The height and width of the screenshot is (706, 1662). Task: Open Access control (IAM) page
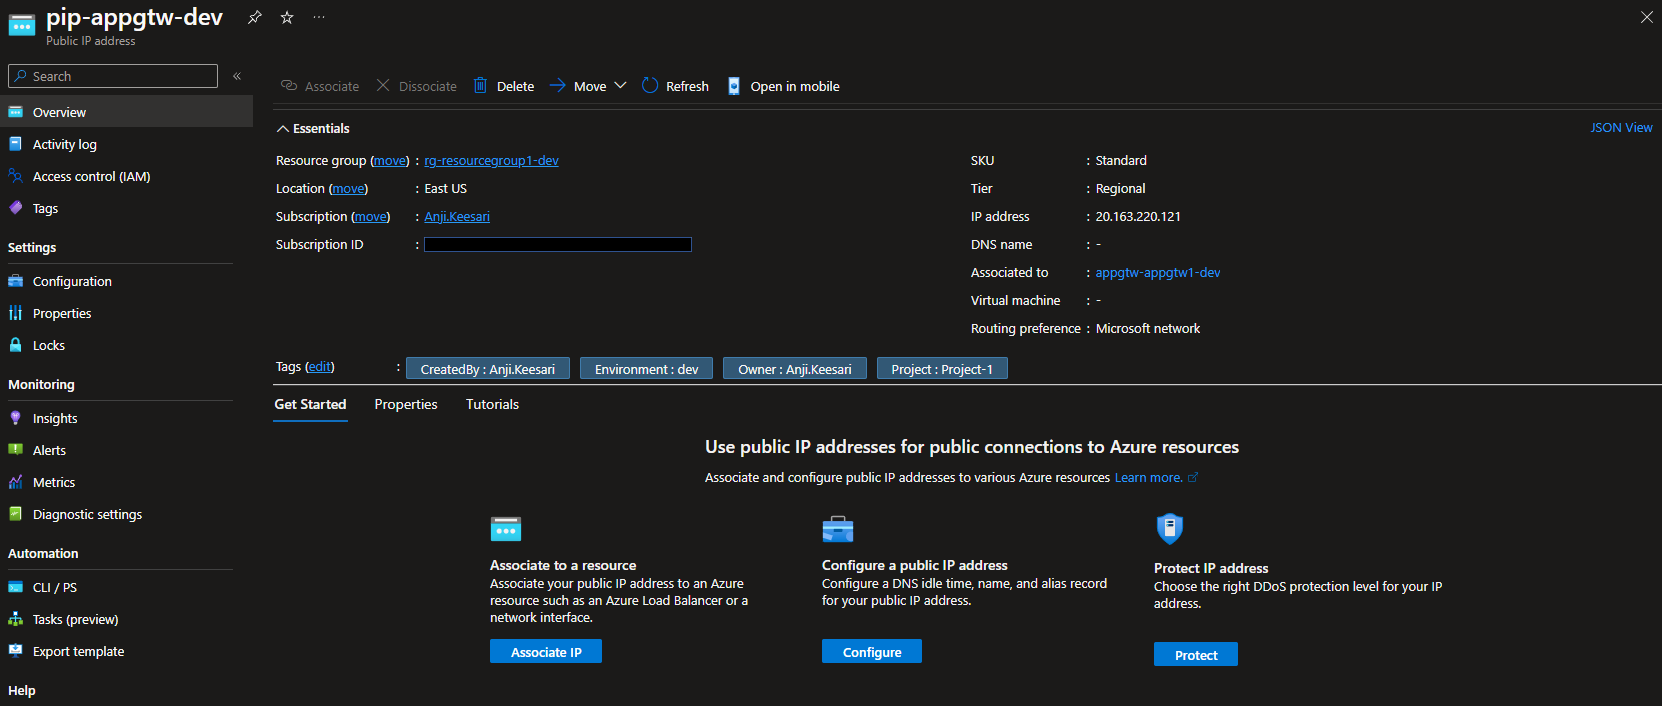(91, 176)
